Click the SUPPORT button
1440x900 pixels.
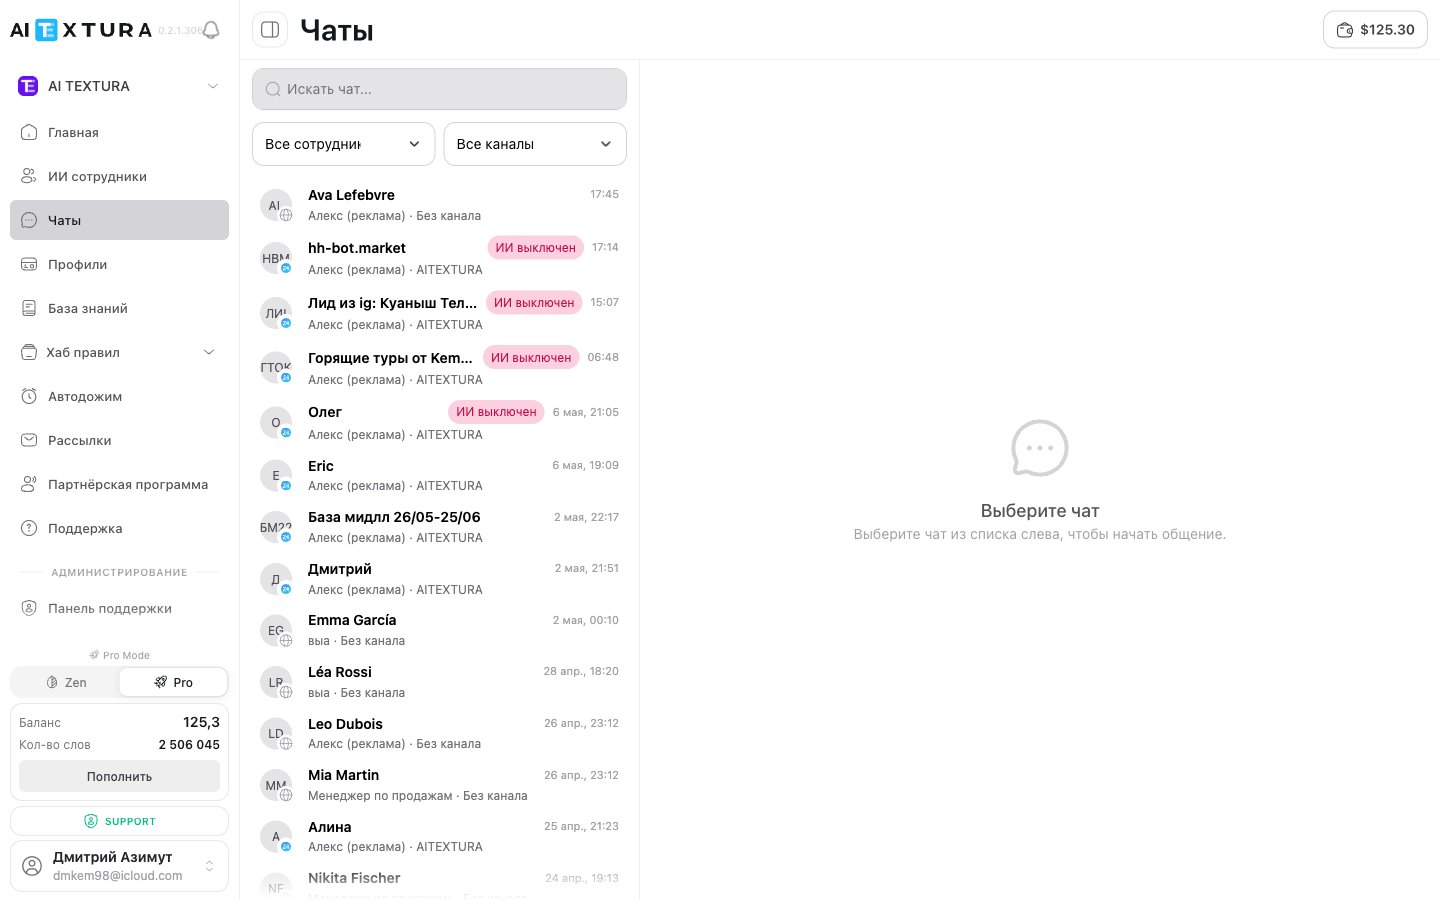point(119,821)
